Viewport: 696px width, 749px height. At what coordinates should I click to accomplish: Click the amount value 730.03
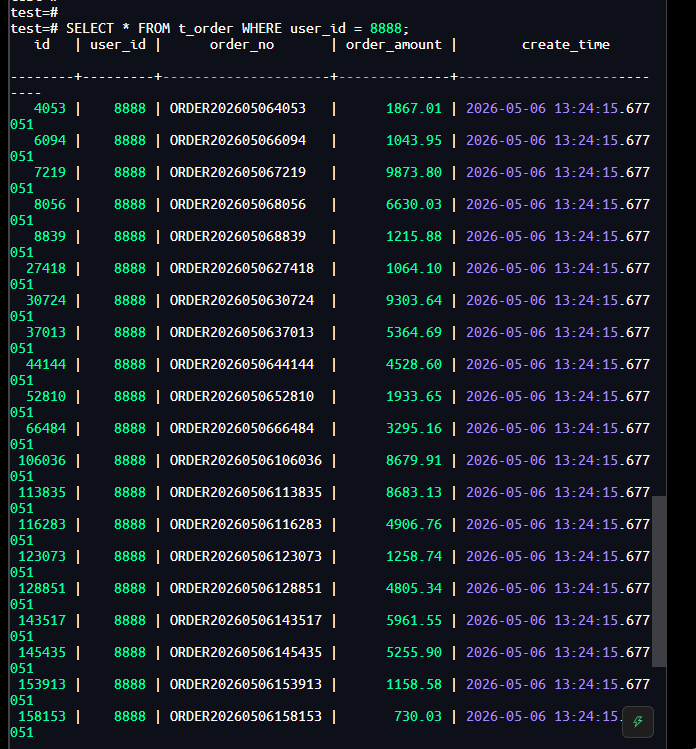click(x=418, y=717)
